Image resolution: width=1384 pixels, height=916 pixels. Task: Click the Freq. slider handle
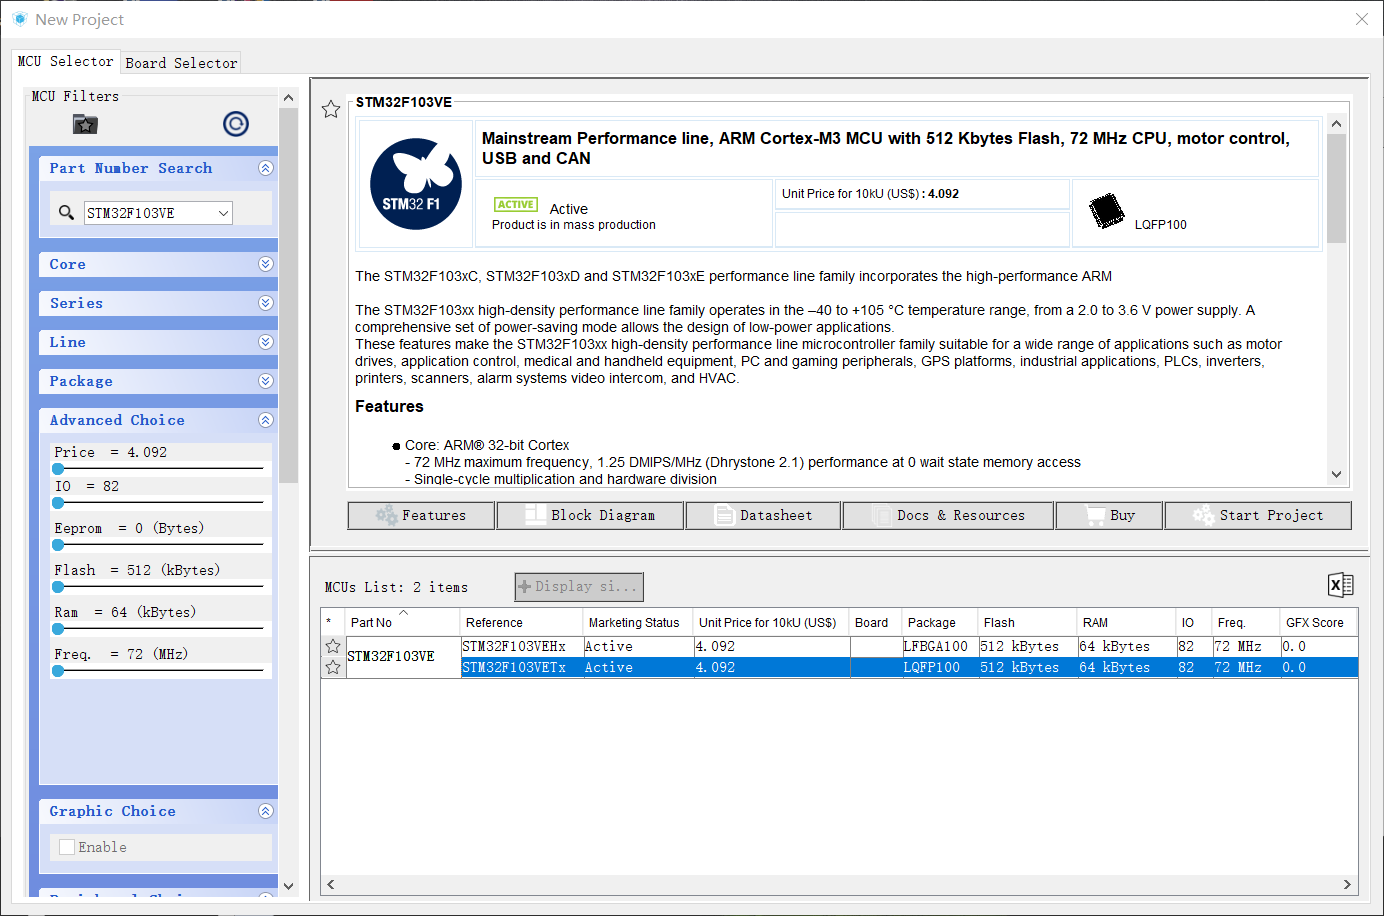point(58,670)
